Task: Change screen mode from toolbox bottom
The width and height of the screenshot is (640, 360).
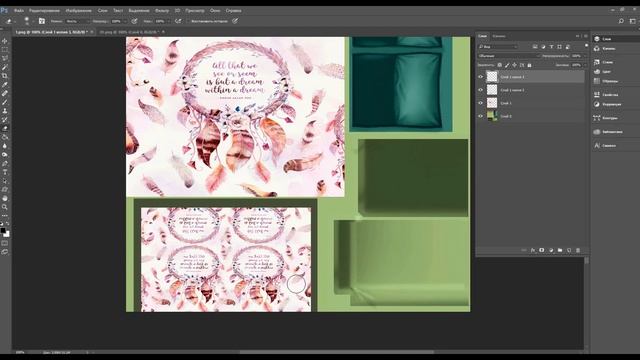Action: [x=5, y=252]
